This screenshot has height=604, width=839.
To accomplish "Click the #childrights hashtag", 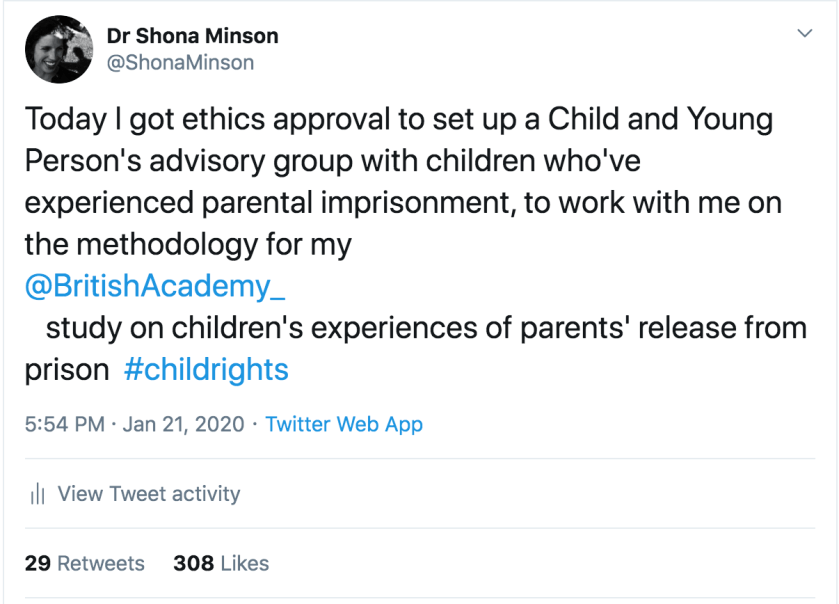I will 206,369.
